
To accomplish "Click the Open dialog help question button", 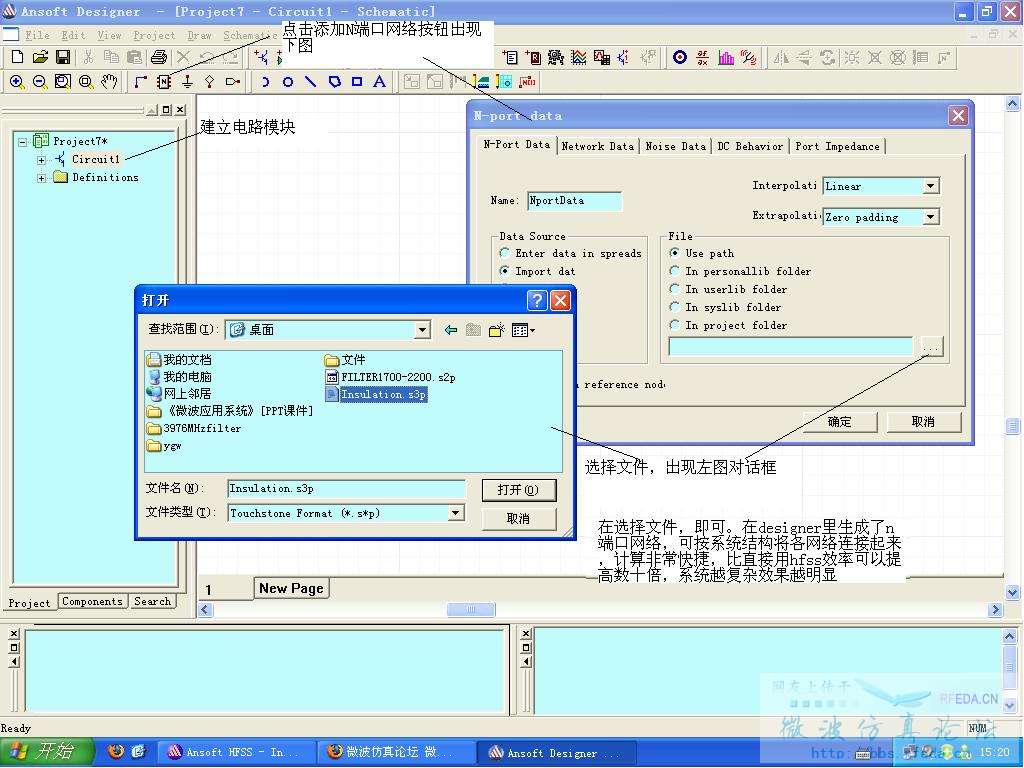I will tap(537, 300).
